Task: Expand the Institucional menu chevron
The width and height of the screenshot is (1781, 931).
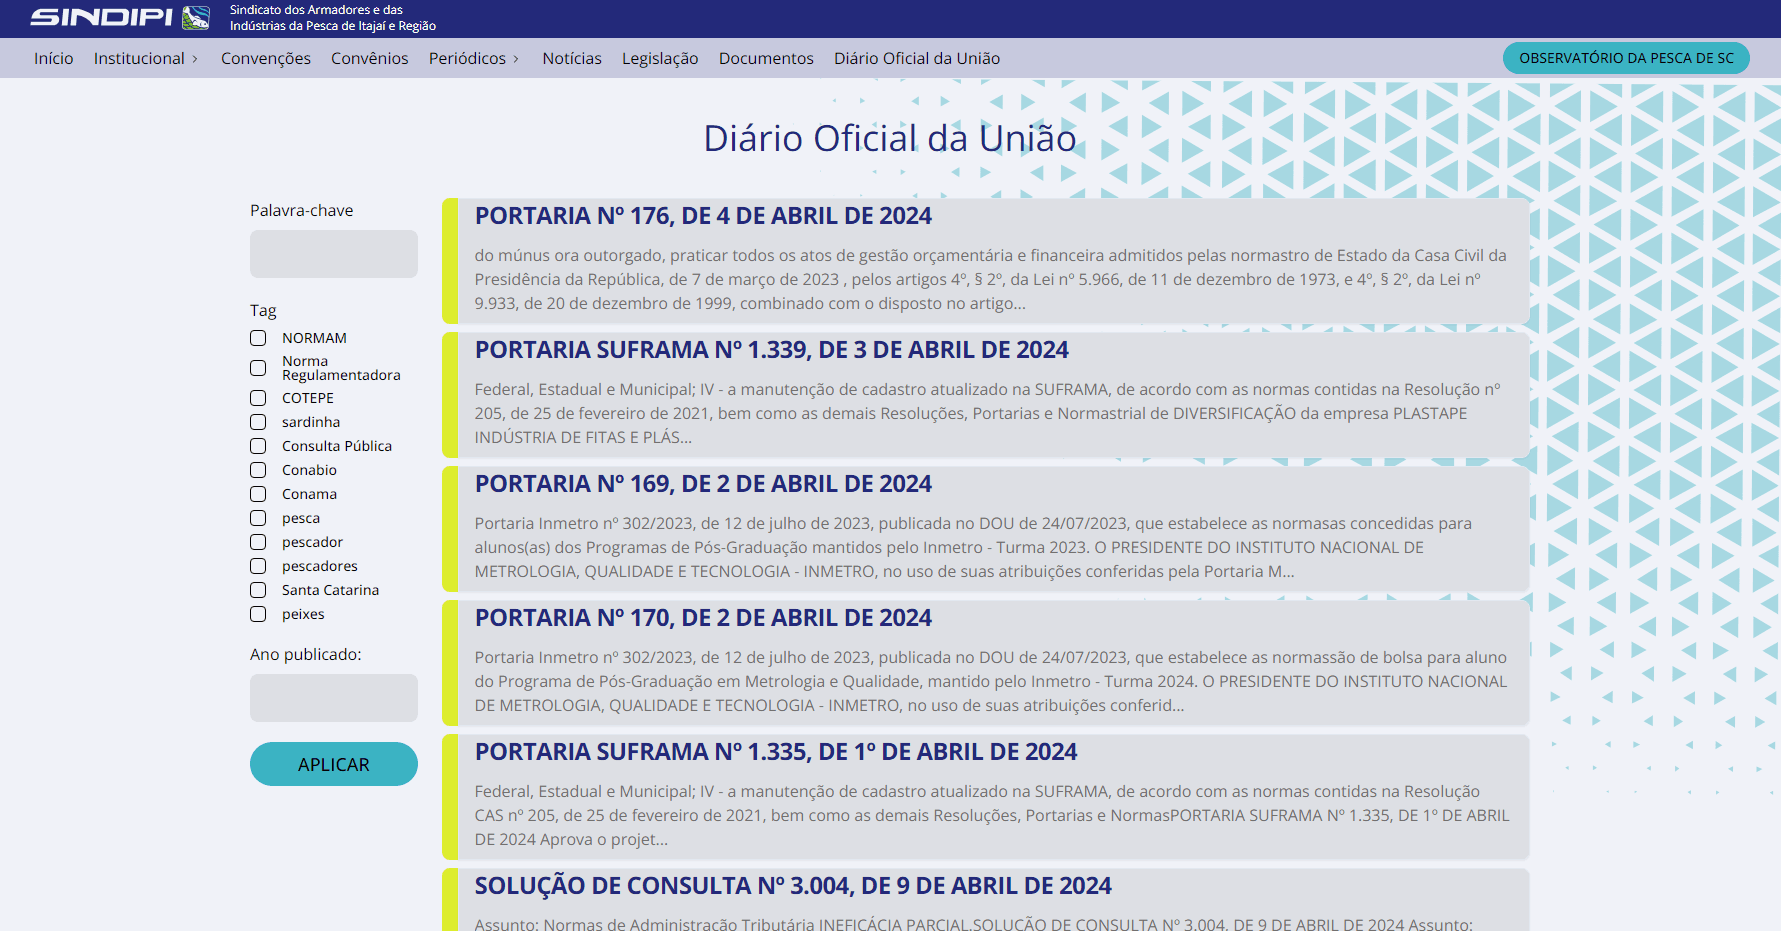Action: [x=195, y=59]
